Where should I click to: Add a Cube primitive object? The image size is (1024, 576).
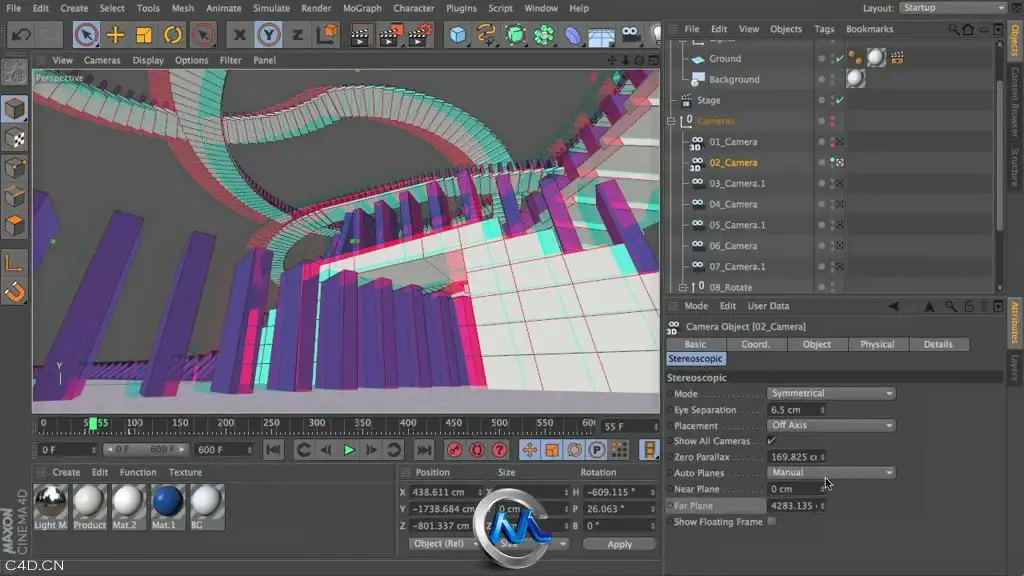pyautogui.click(x=458, y=35)
